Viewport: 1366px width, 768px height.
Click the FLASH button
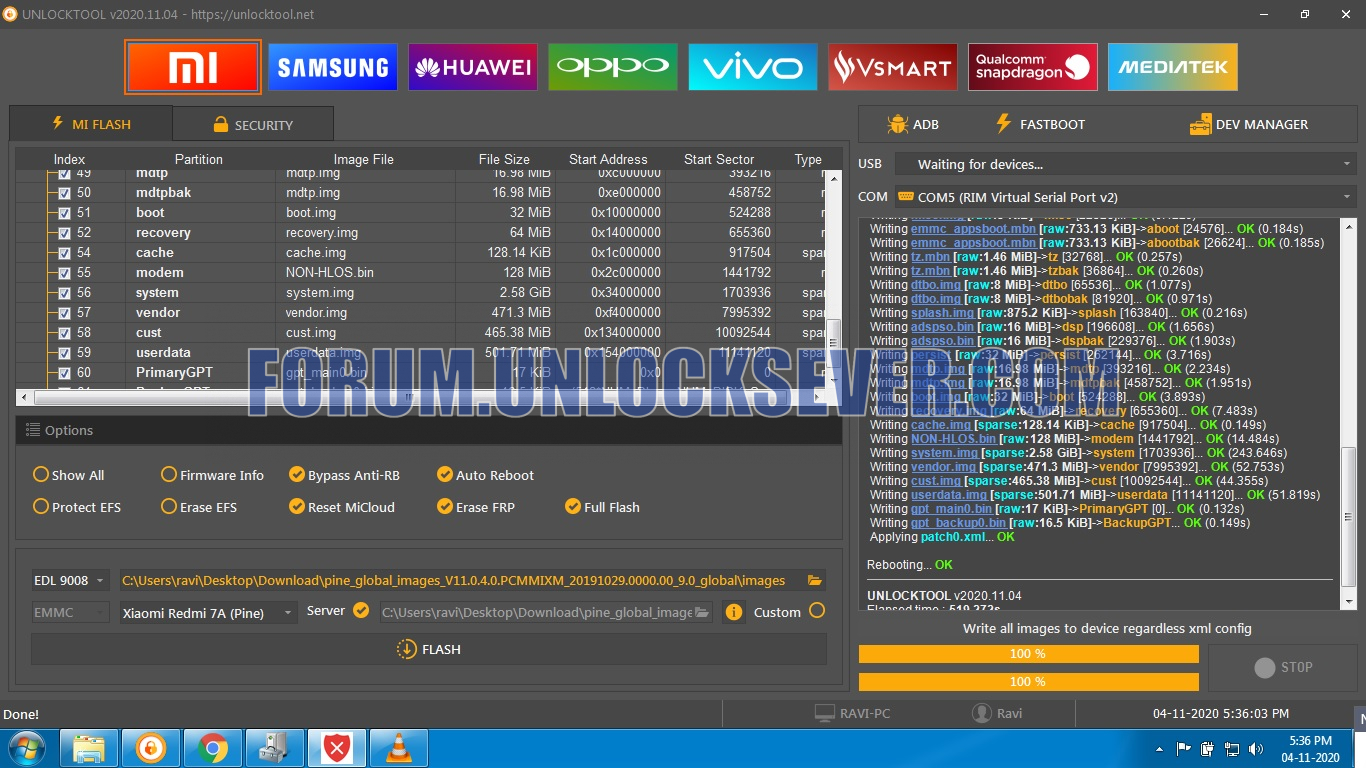(x=429, y=649)
